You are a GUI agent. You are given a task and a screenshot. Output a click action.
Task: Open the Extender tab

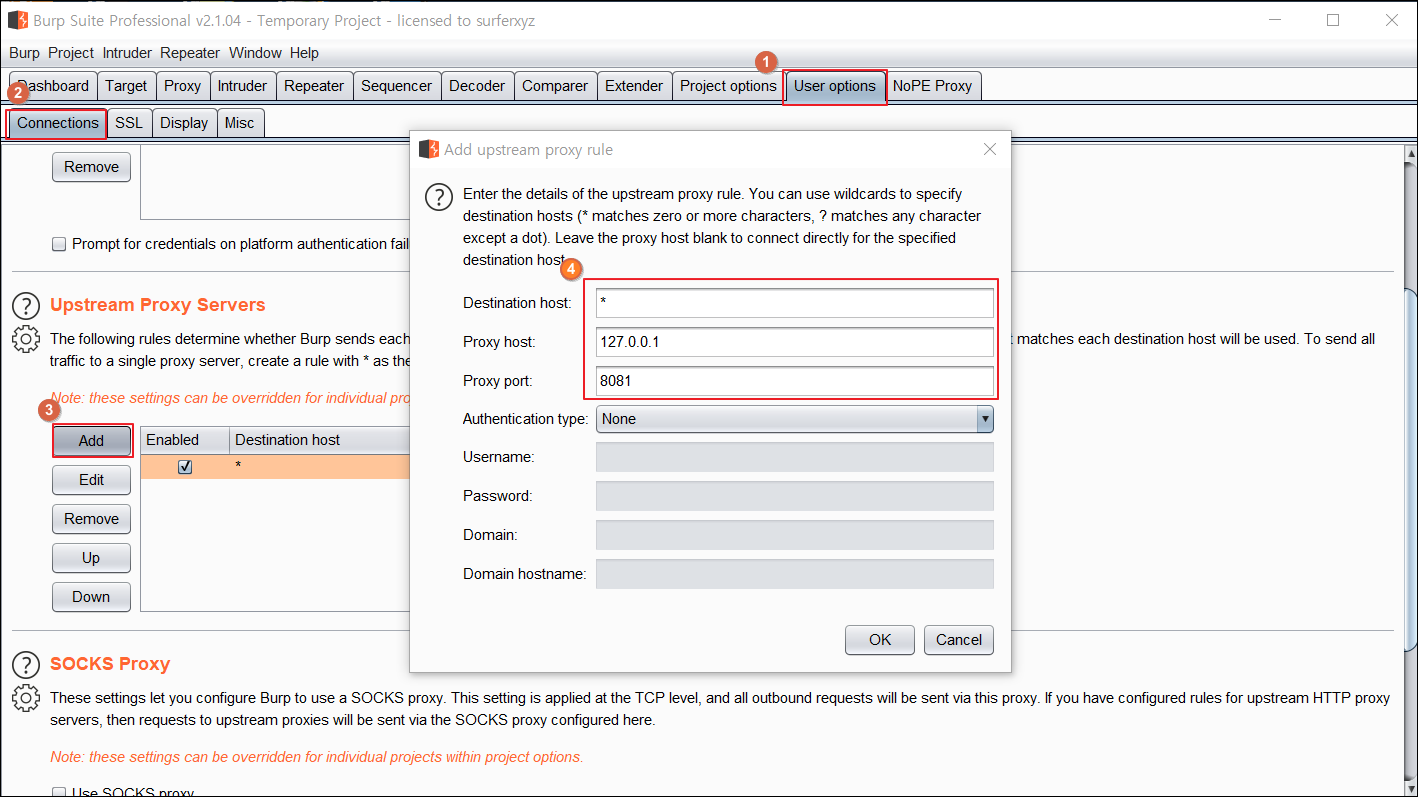pos(634,86)
